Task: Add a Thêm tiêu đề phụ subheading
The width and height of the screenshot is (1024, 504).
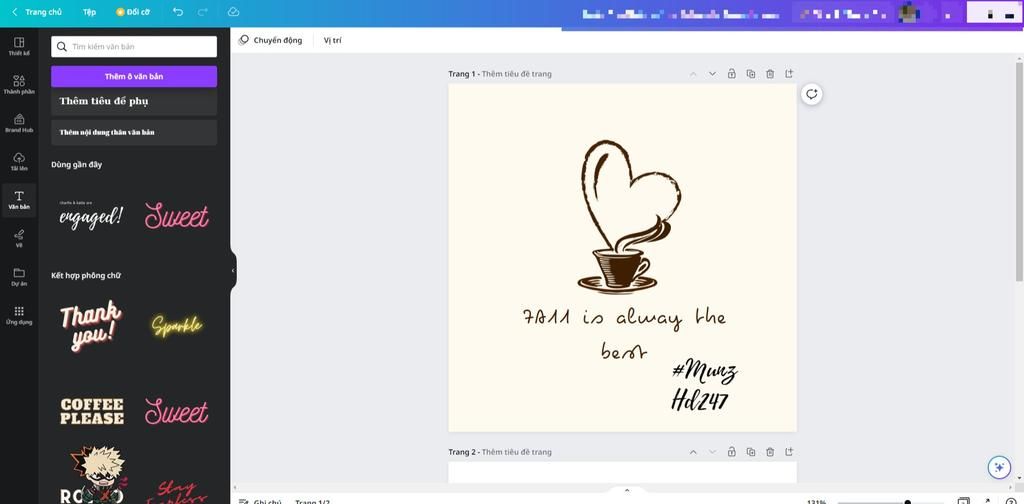Action: (x=134, y=101)
